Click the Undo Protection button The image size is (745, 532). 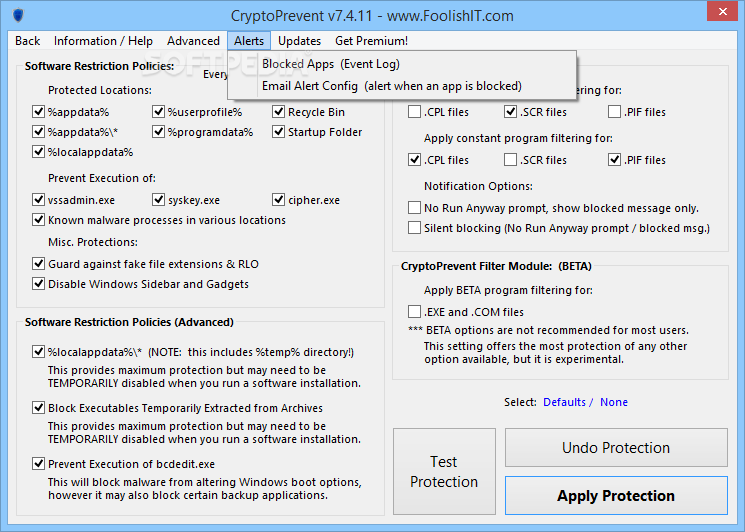(616, 447)
